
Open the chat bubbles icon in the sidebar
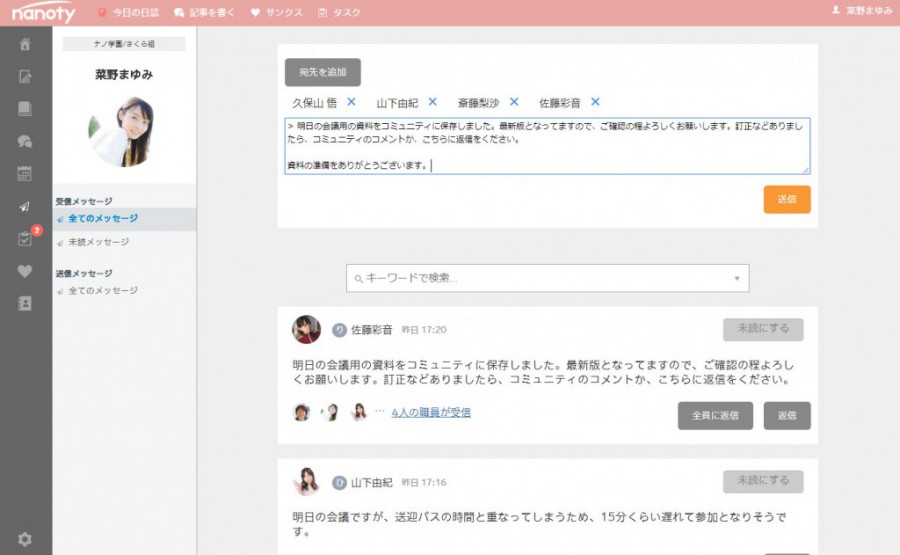pos(25,141)
